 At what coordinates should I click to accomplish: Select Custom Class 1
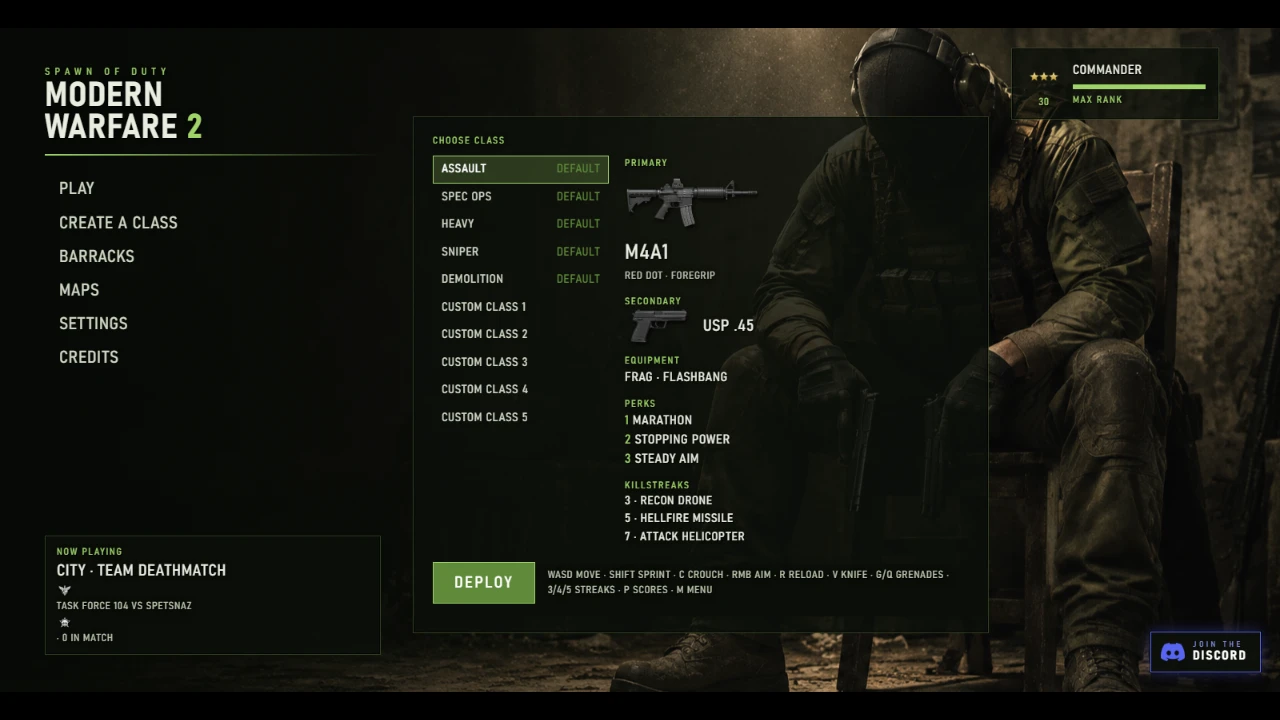point(520,307)
